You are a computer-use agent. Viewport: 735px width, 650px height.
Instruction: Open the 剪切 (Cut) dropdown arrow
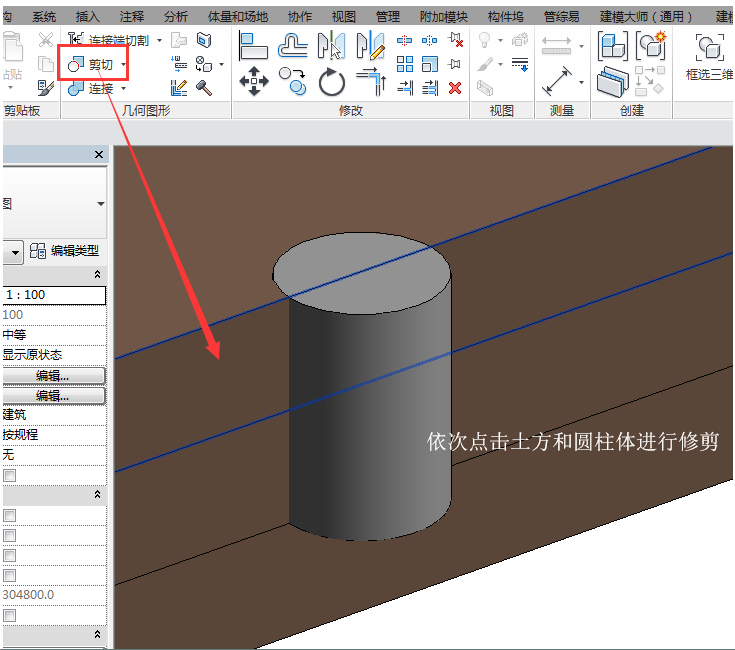click(124, 65)
